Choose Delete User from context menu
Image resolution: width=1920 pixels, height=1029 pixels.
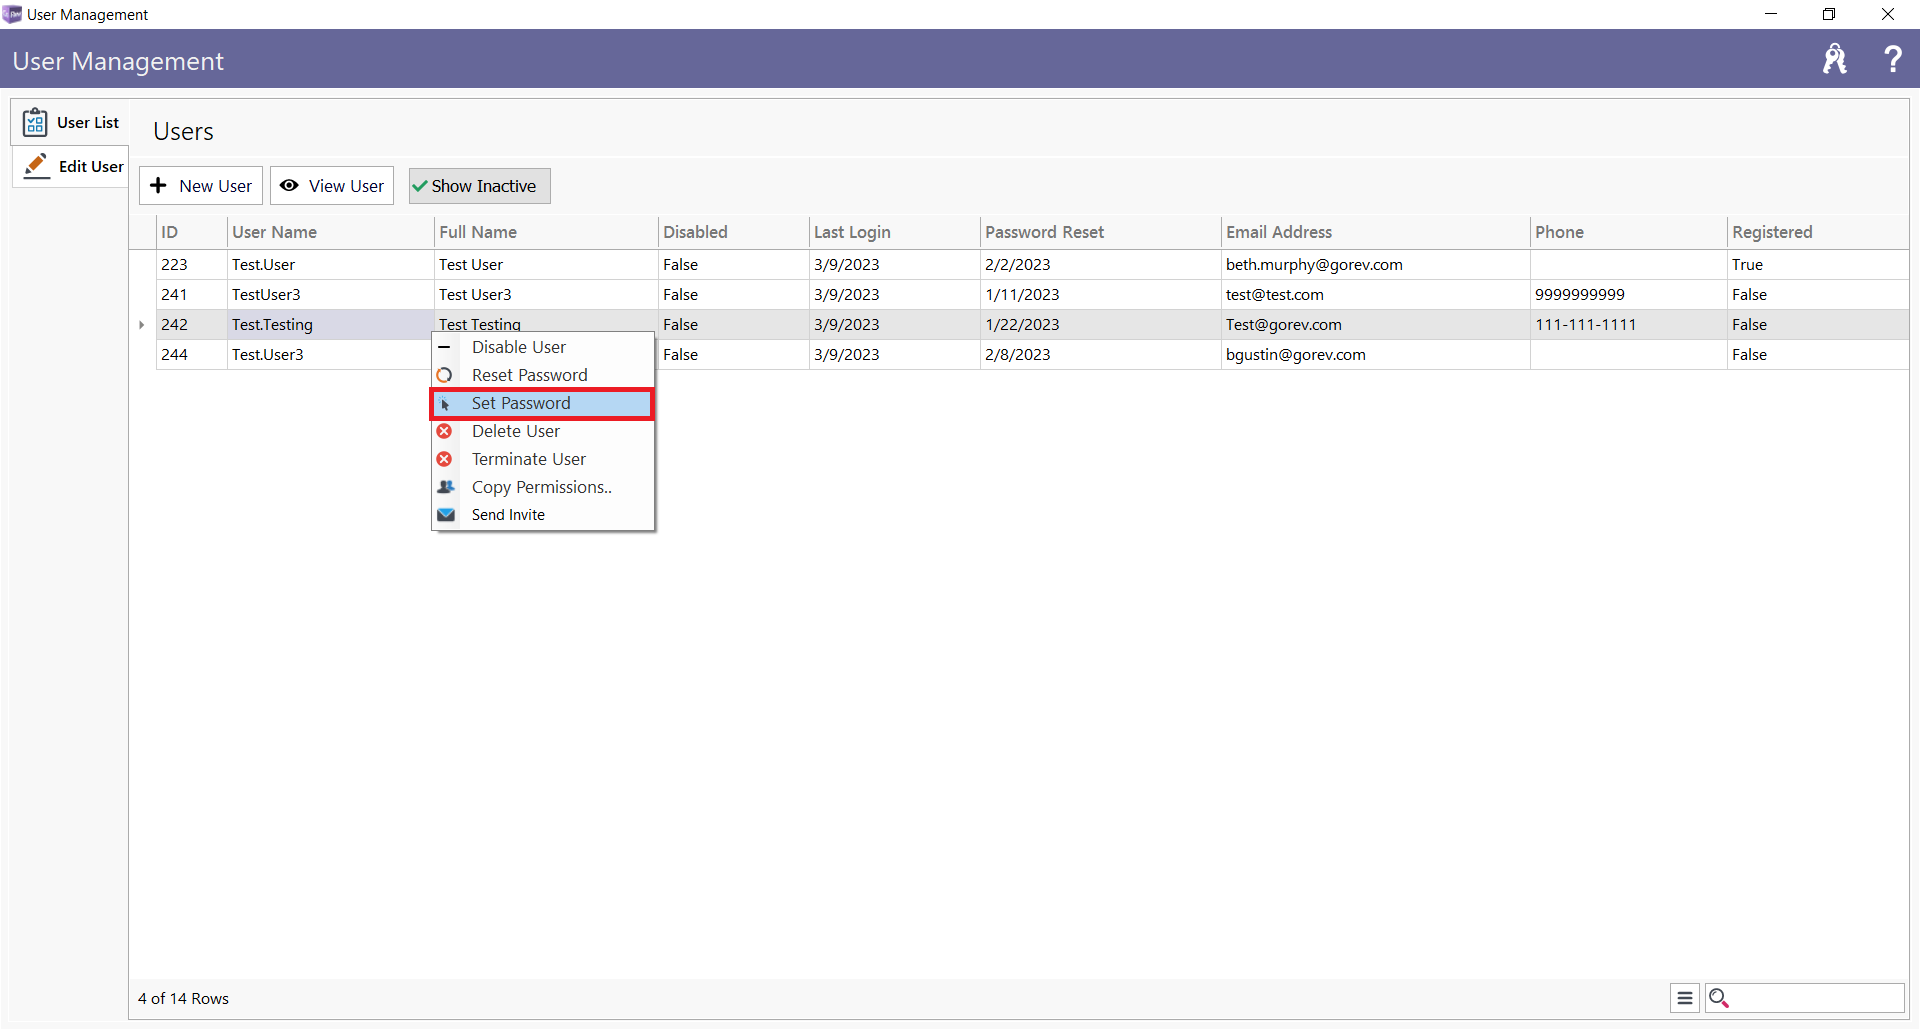point(543,431)
